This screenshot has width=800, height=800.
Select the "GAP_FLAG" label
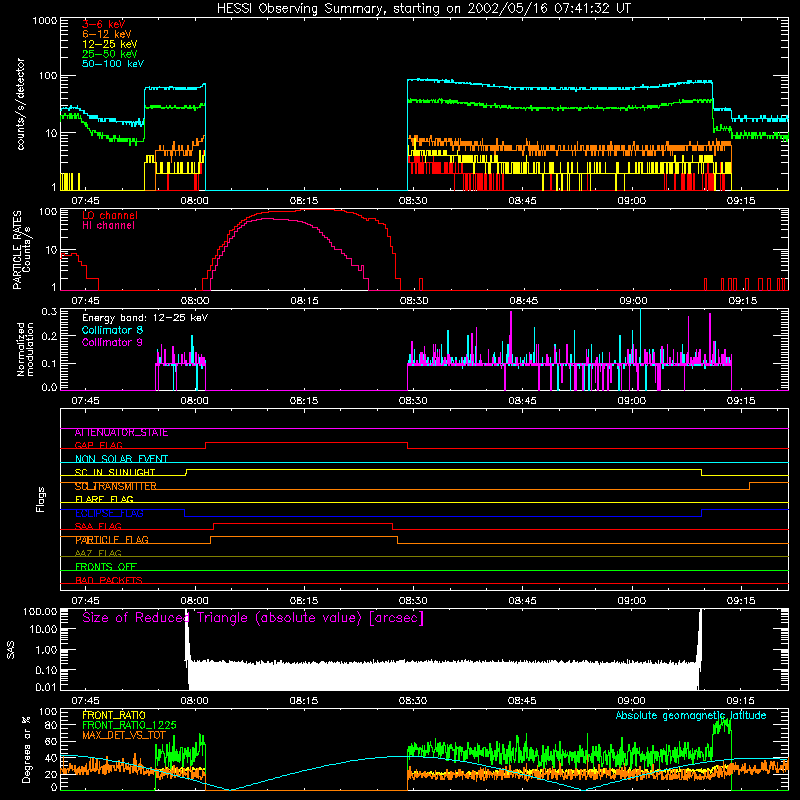click(98, 445)
